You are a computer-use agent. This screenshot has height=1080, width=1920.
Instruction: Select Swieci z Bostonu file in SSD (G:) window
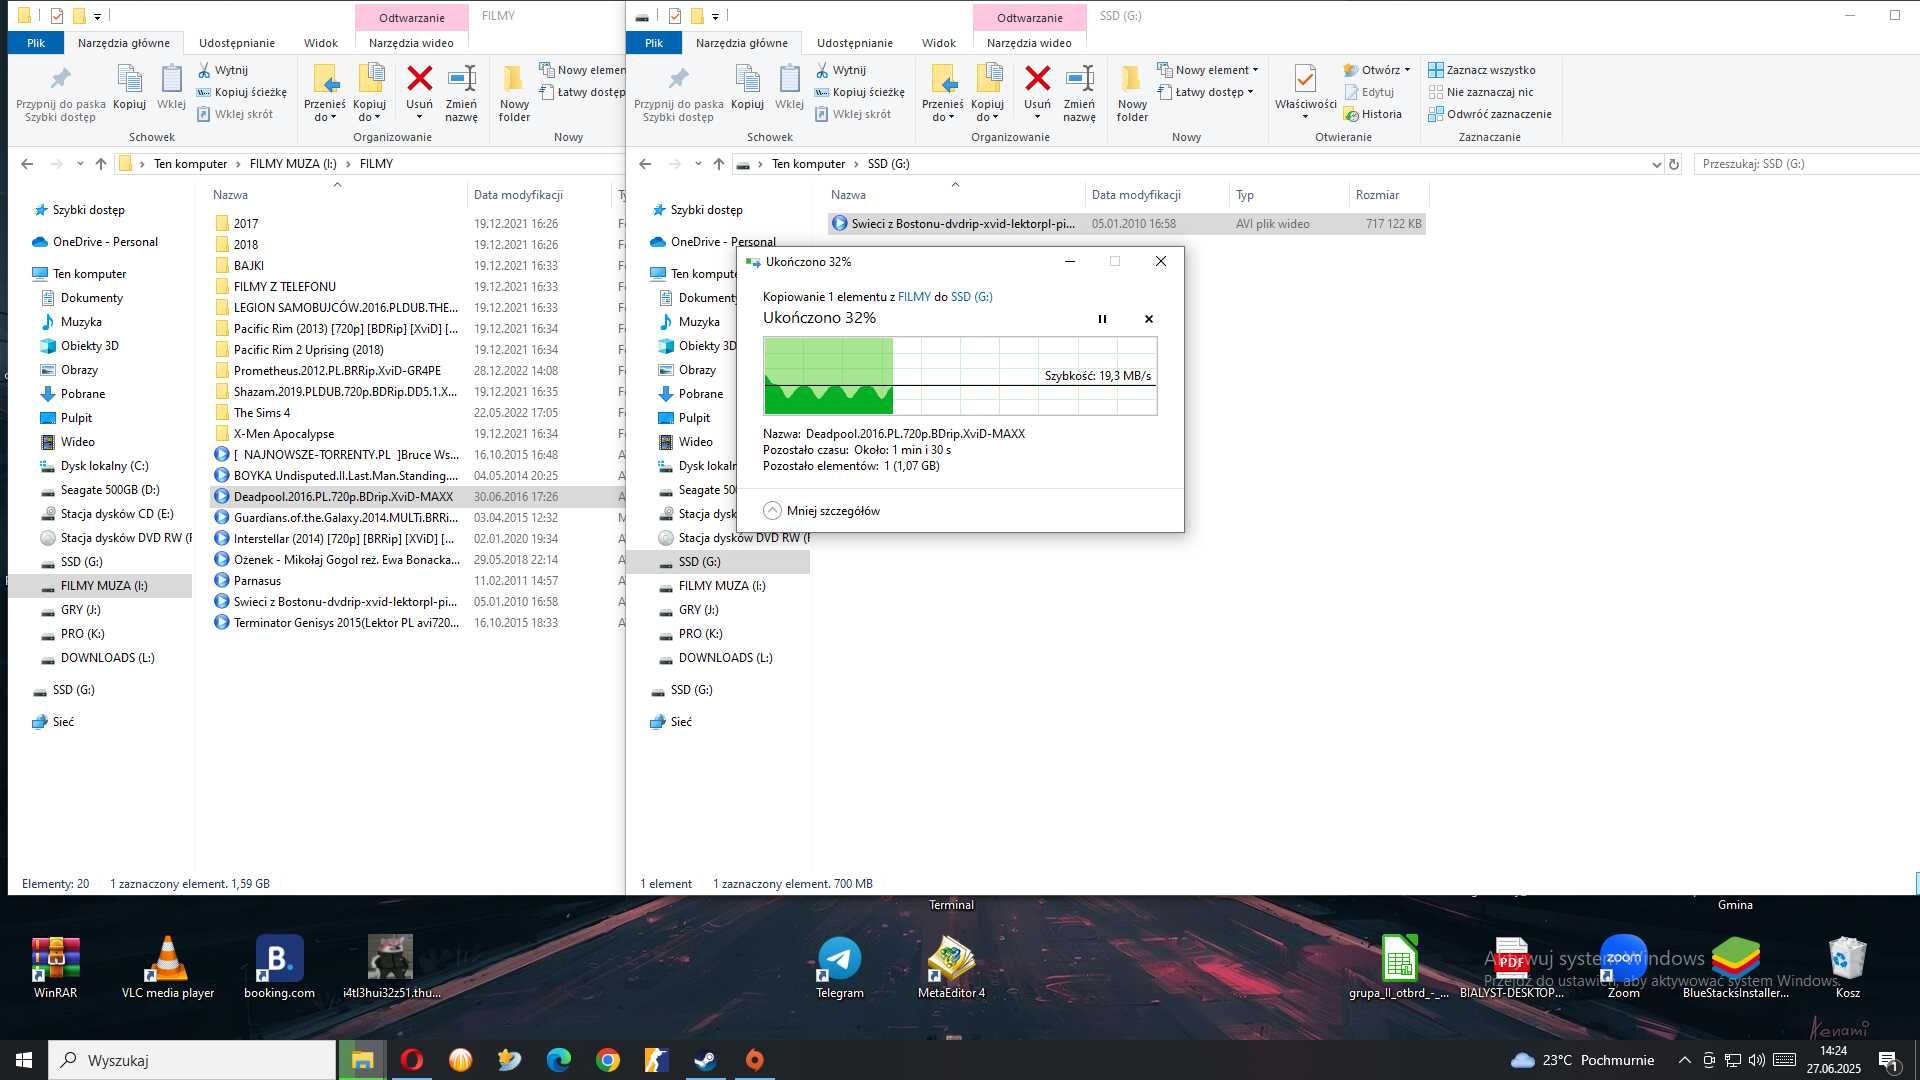tap(1127, 224)
